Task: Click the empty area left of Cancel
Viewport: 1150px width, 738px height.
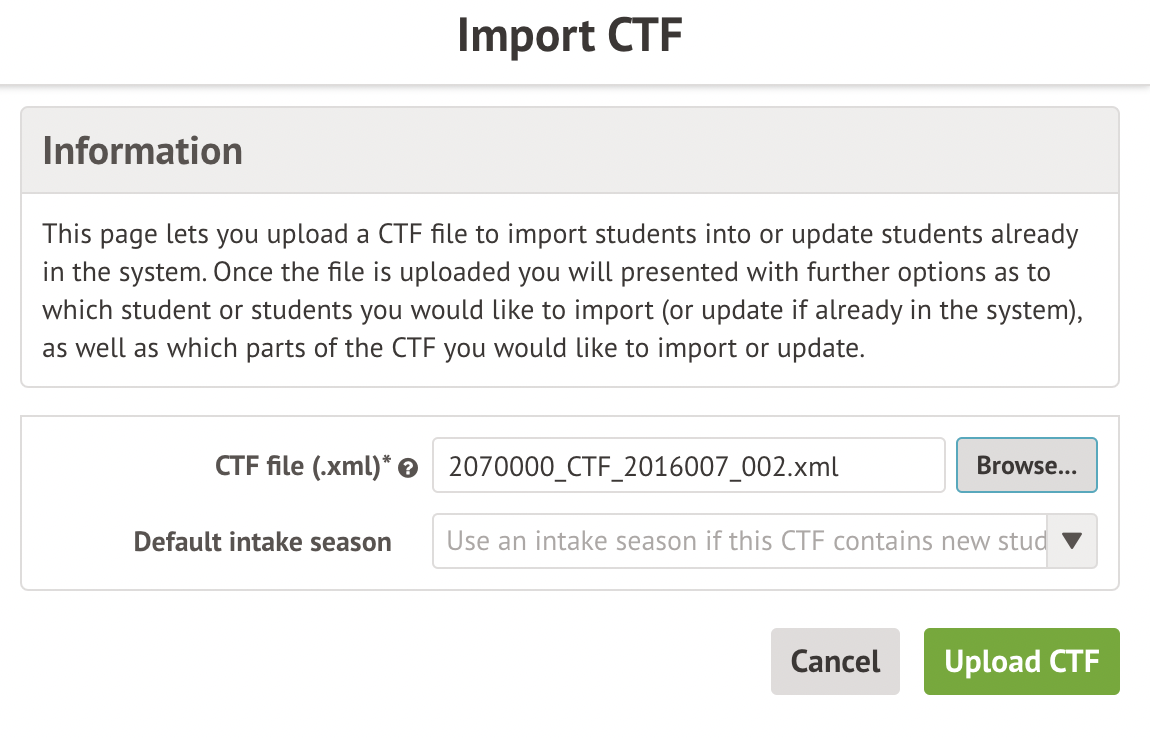Action: coord(400,661)
